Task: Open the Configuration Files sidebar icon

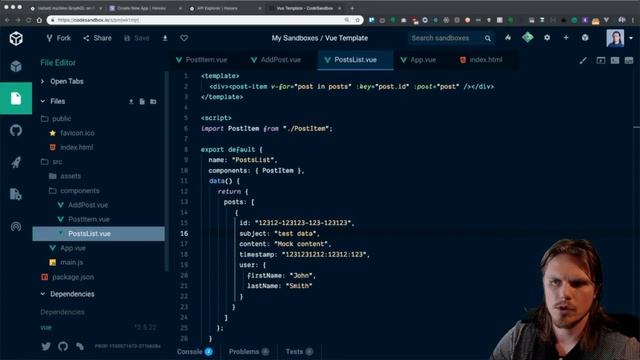Action: 16,194
